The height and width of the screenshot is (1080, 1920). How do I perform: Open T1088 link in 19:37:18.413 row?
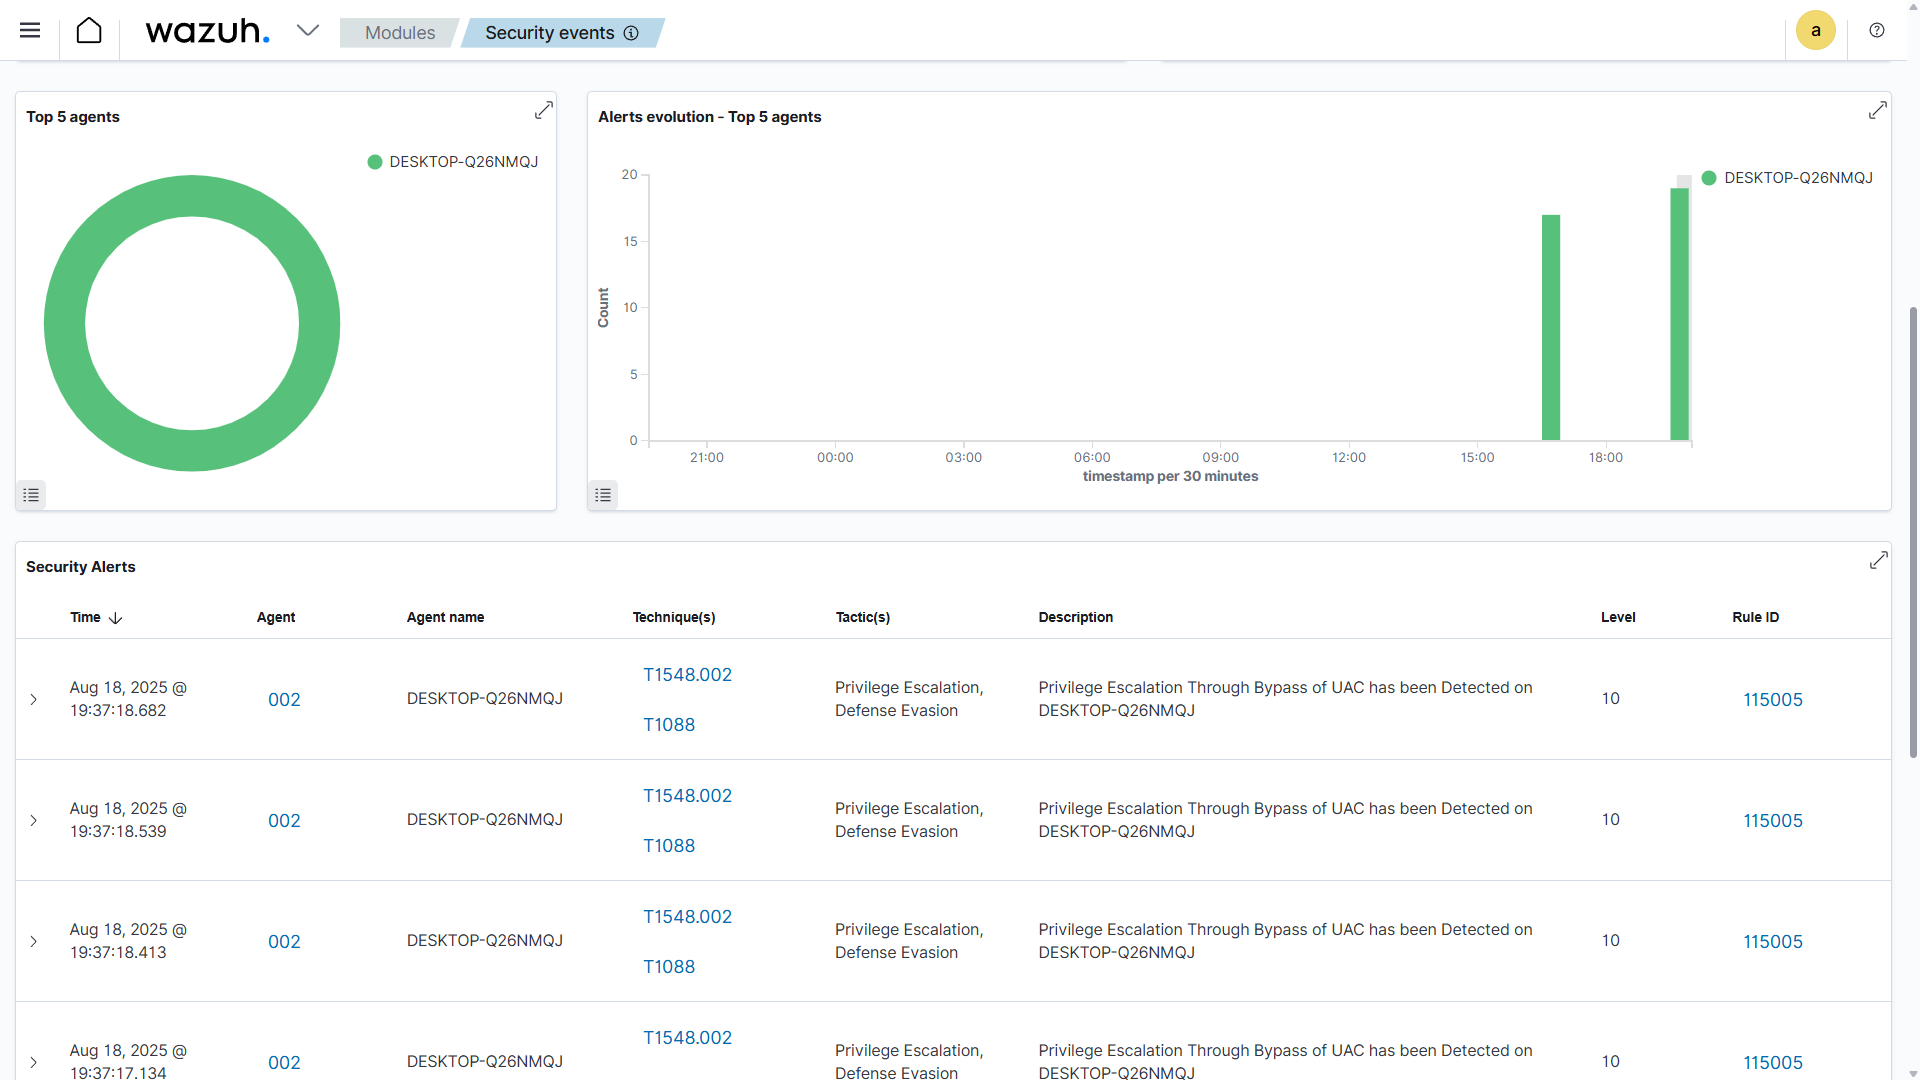[669, 967]
